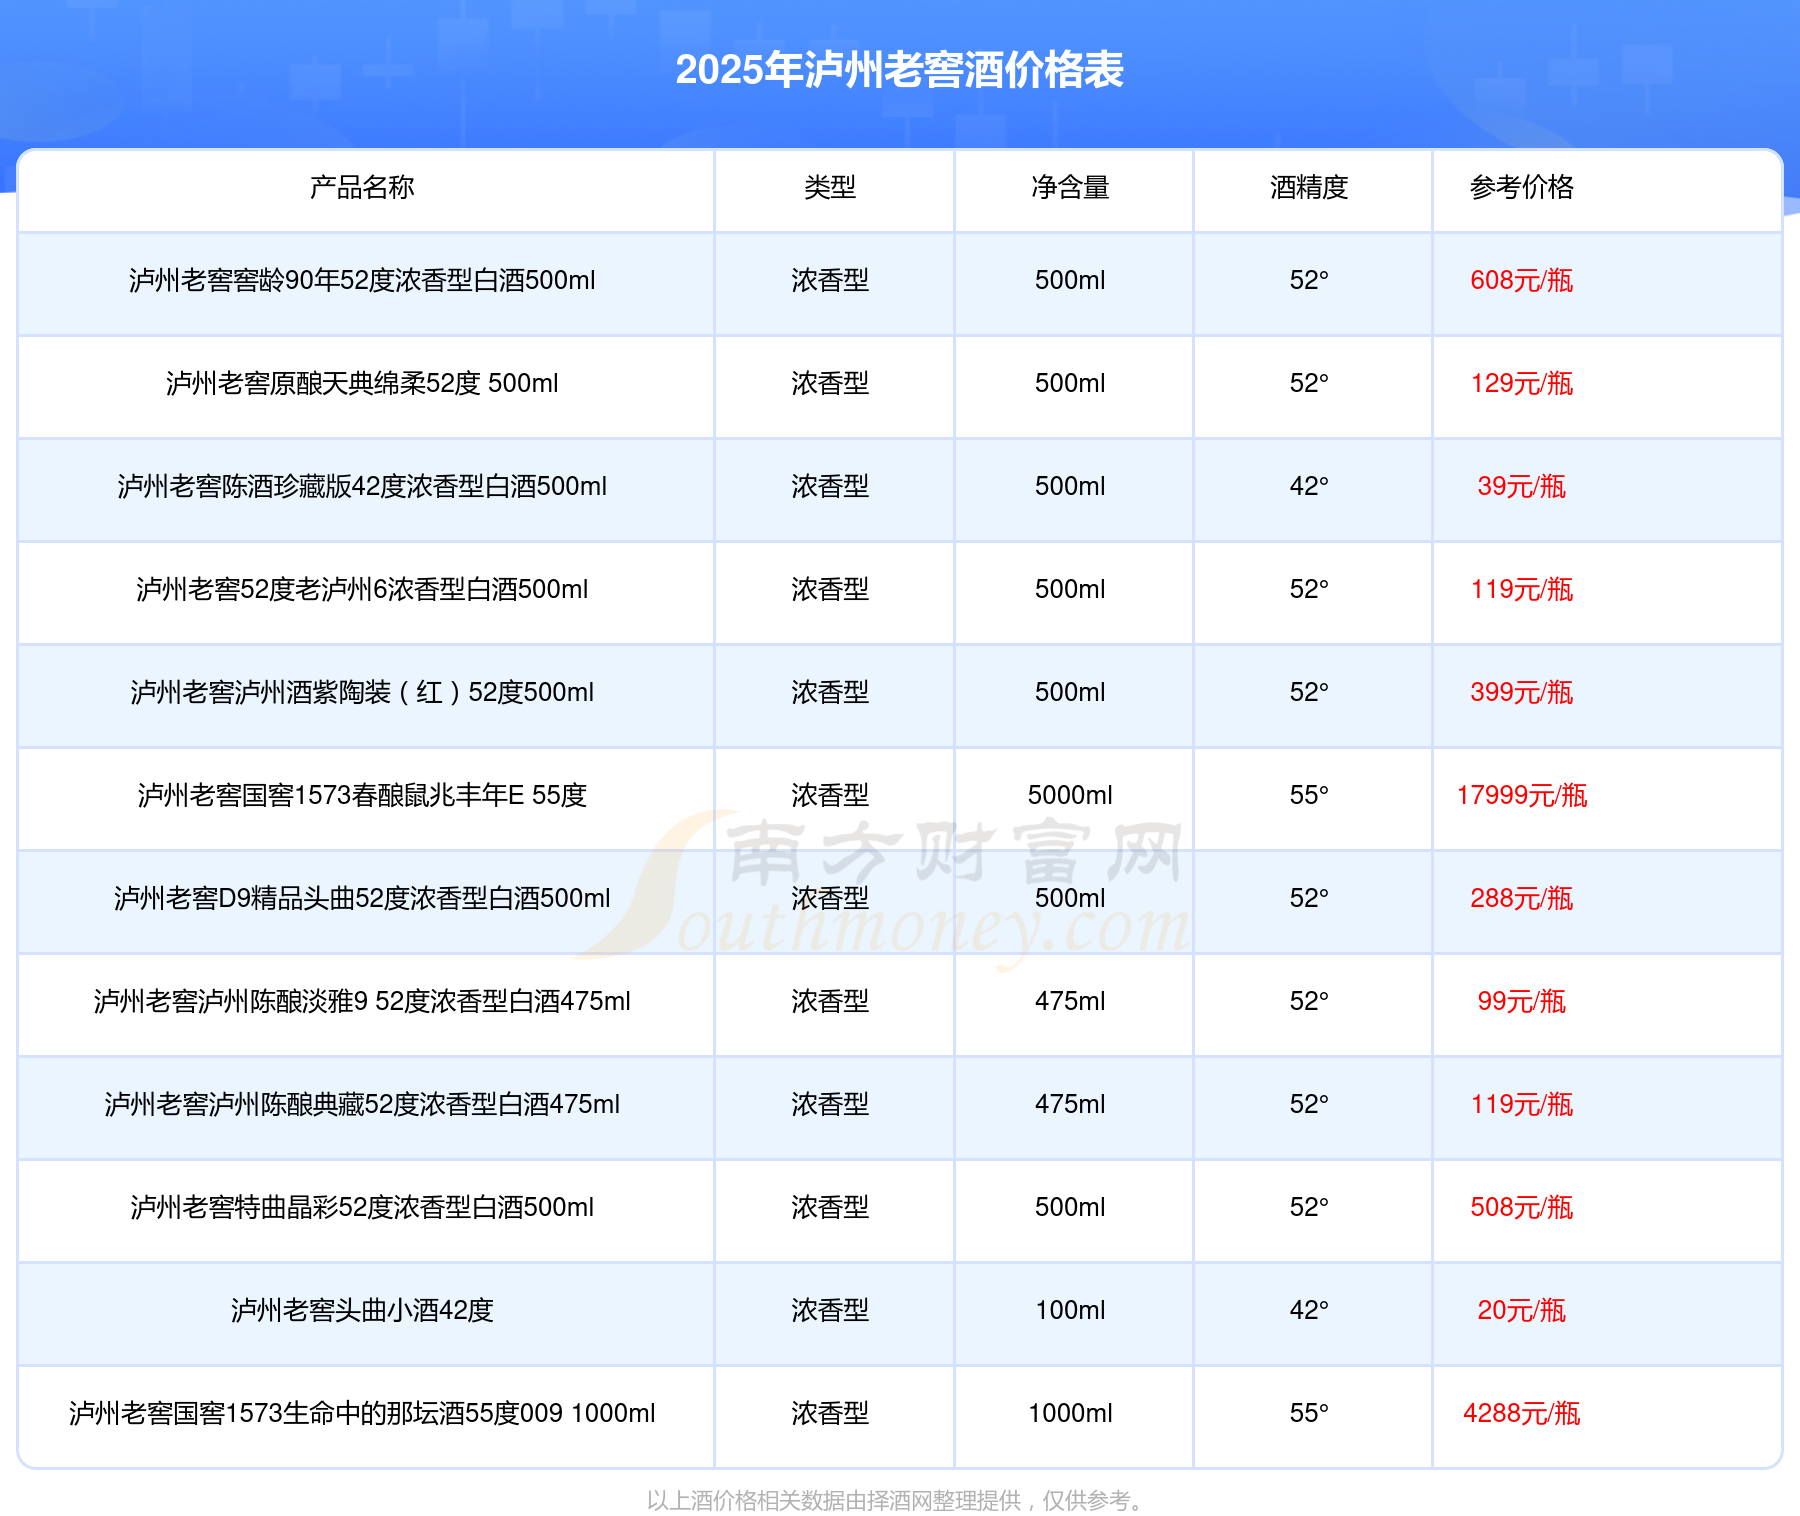Click the 99元/瓶 price
Screen dimensions: 1800x1516
tap(1521, 1001)
